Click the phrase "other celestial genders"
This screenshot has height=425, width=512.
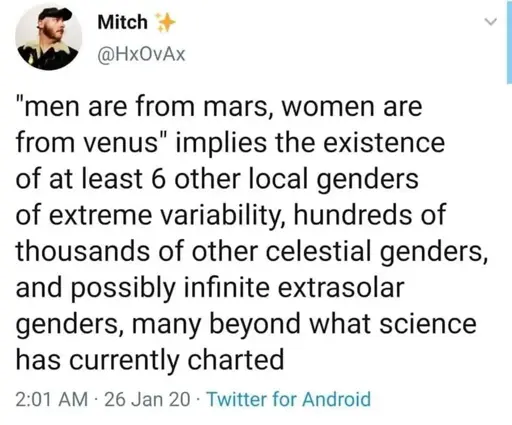[x=340, y=252]
